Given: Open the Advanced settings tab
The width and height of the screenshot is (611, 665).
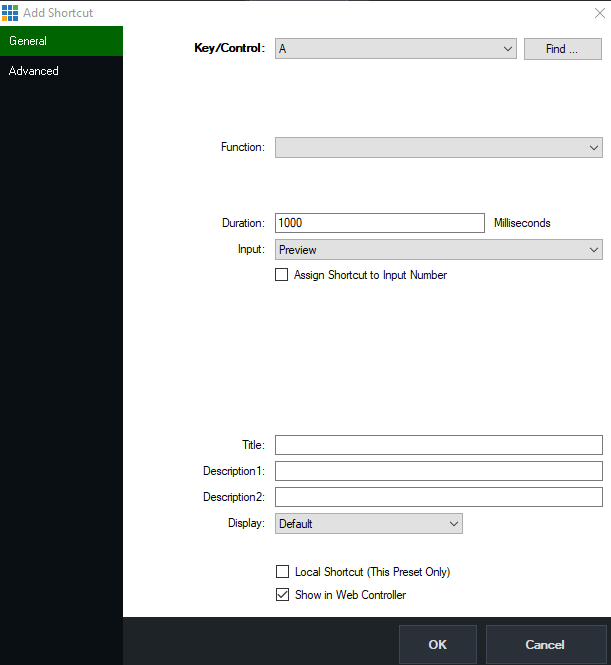Looking at the screenshot, I should pyautogui.click(x=61, y=71).
